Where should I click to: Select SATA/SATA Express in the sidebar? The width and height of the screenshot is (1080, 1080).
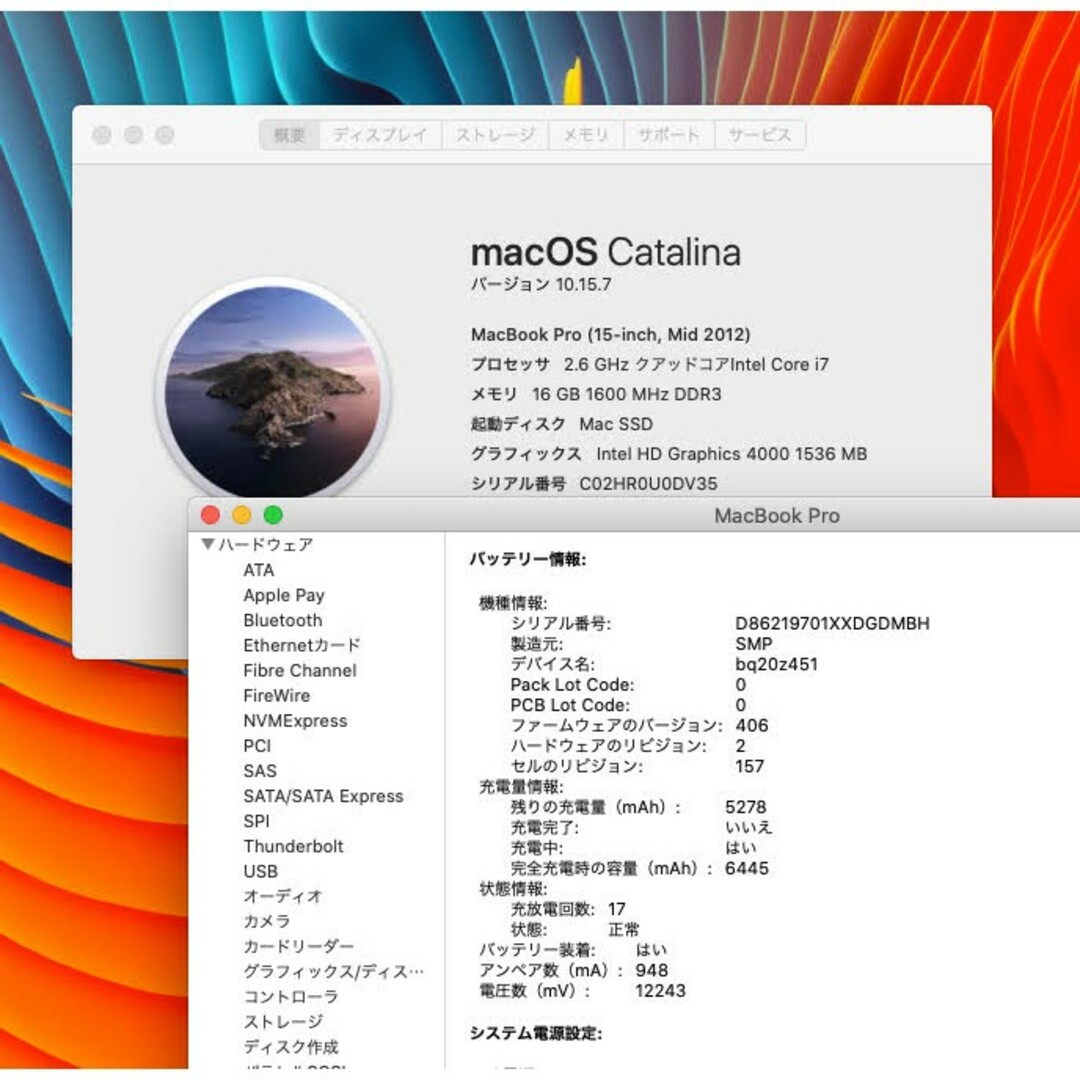(x=323, y=796)
